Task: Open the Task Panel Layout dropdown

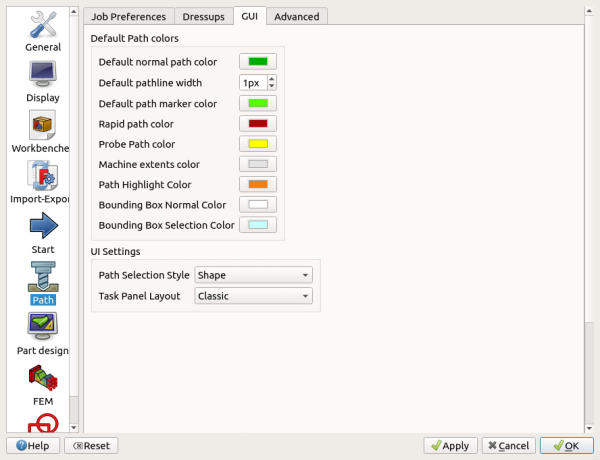Action: coord(253,296)
